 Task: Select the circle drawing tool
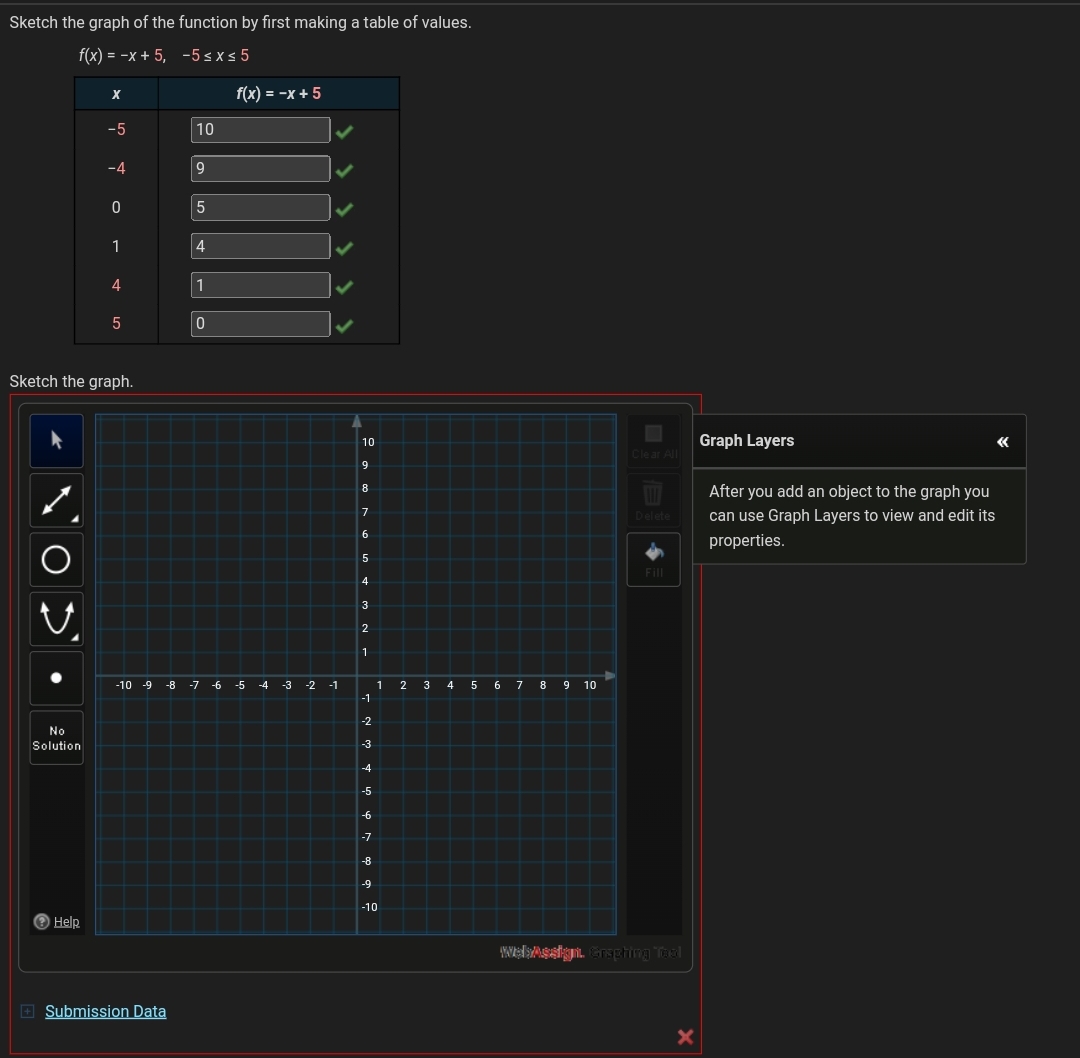(x=56, y=559)
